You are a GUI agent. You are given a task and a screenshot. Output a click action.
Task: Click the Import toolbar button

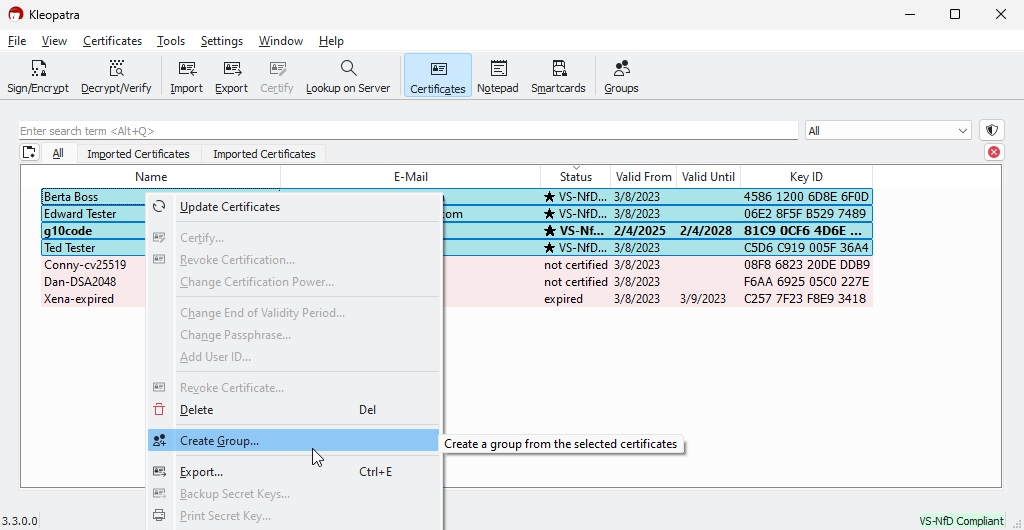[187, 76]
